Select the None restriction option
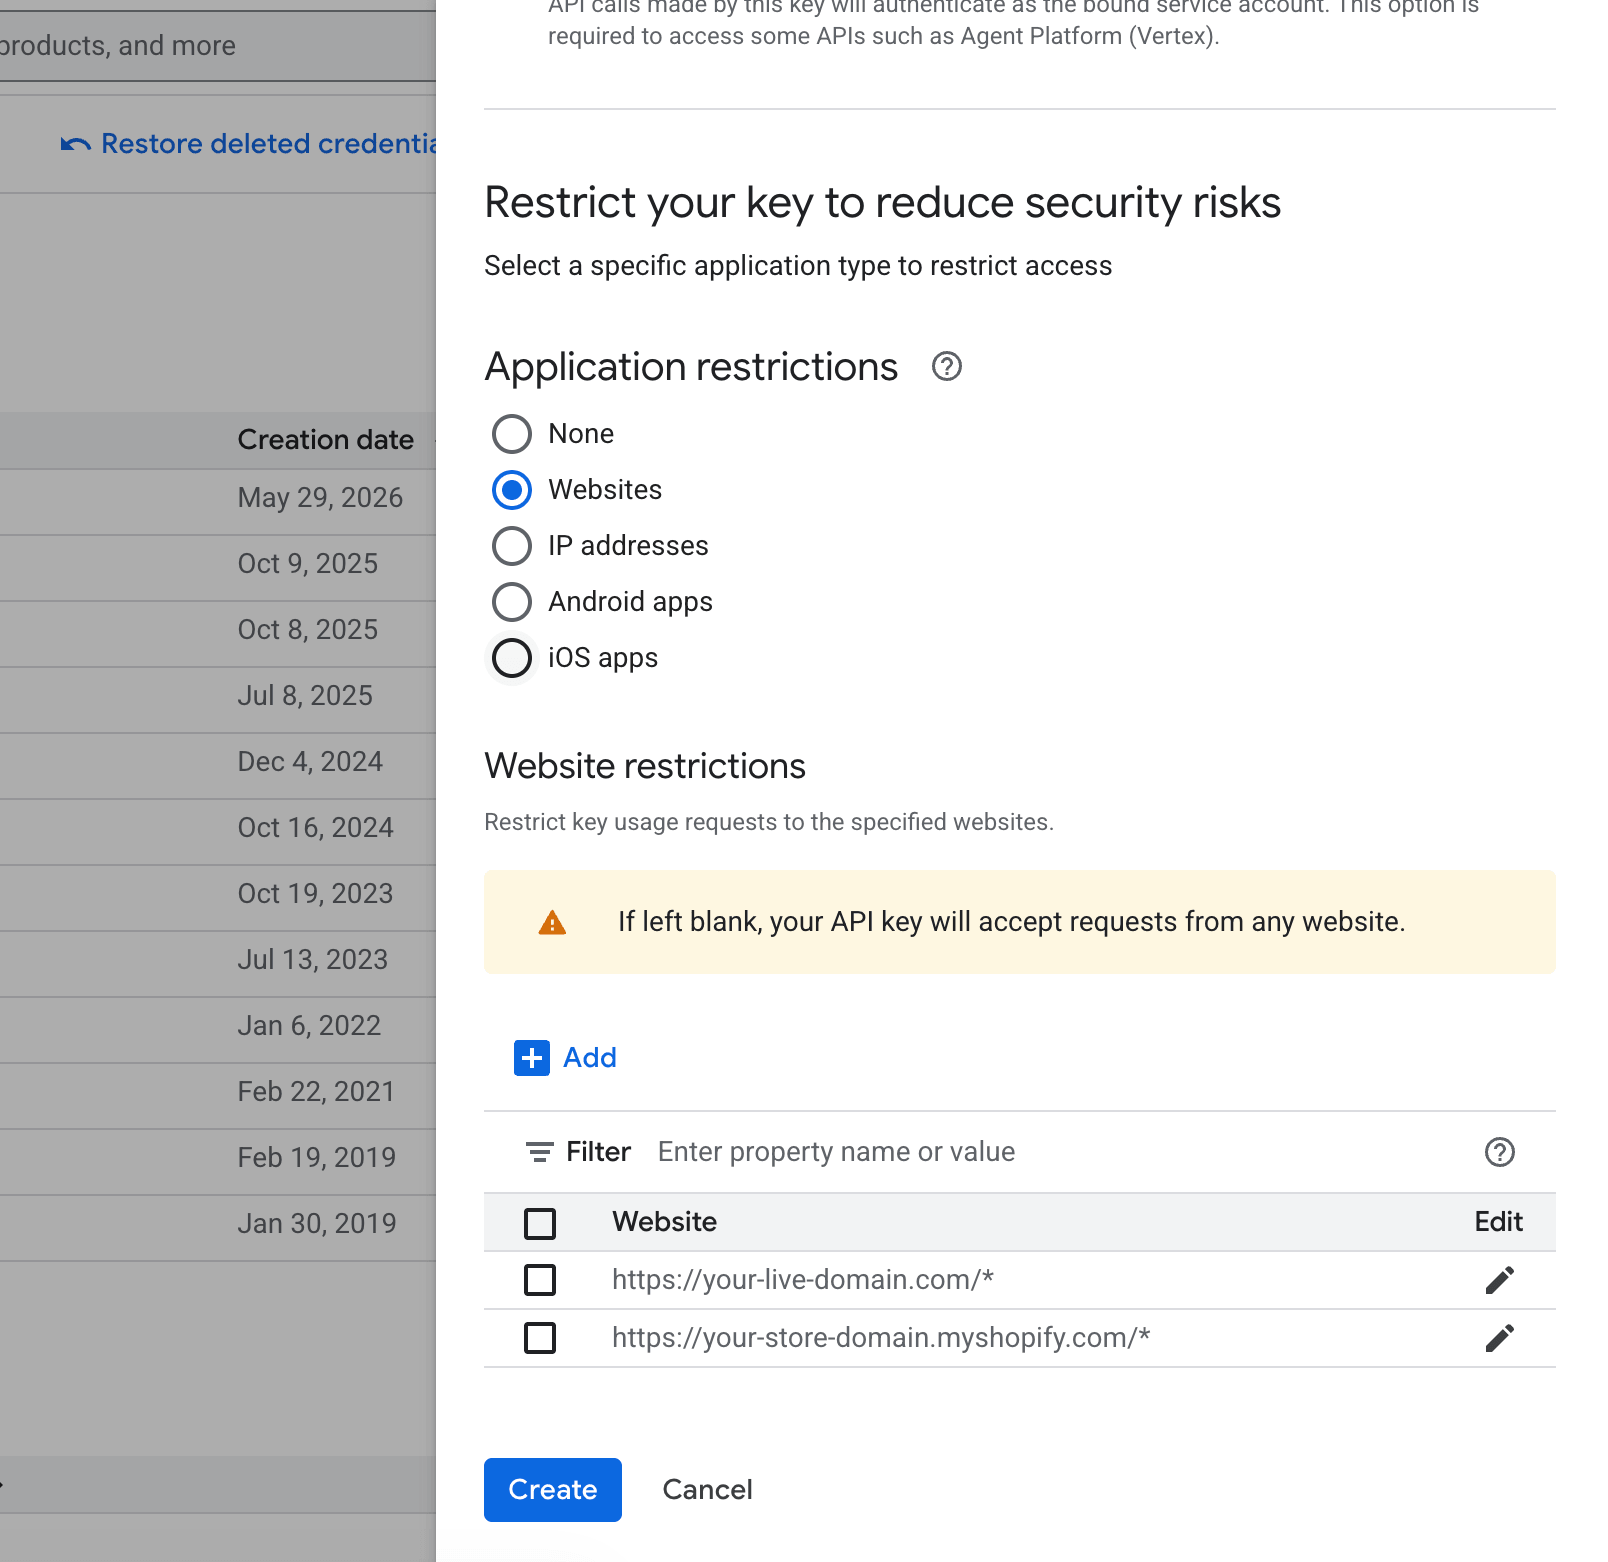The image size is (1608, 1562). point(512,434)
